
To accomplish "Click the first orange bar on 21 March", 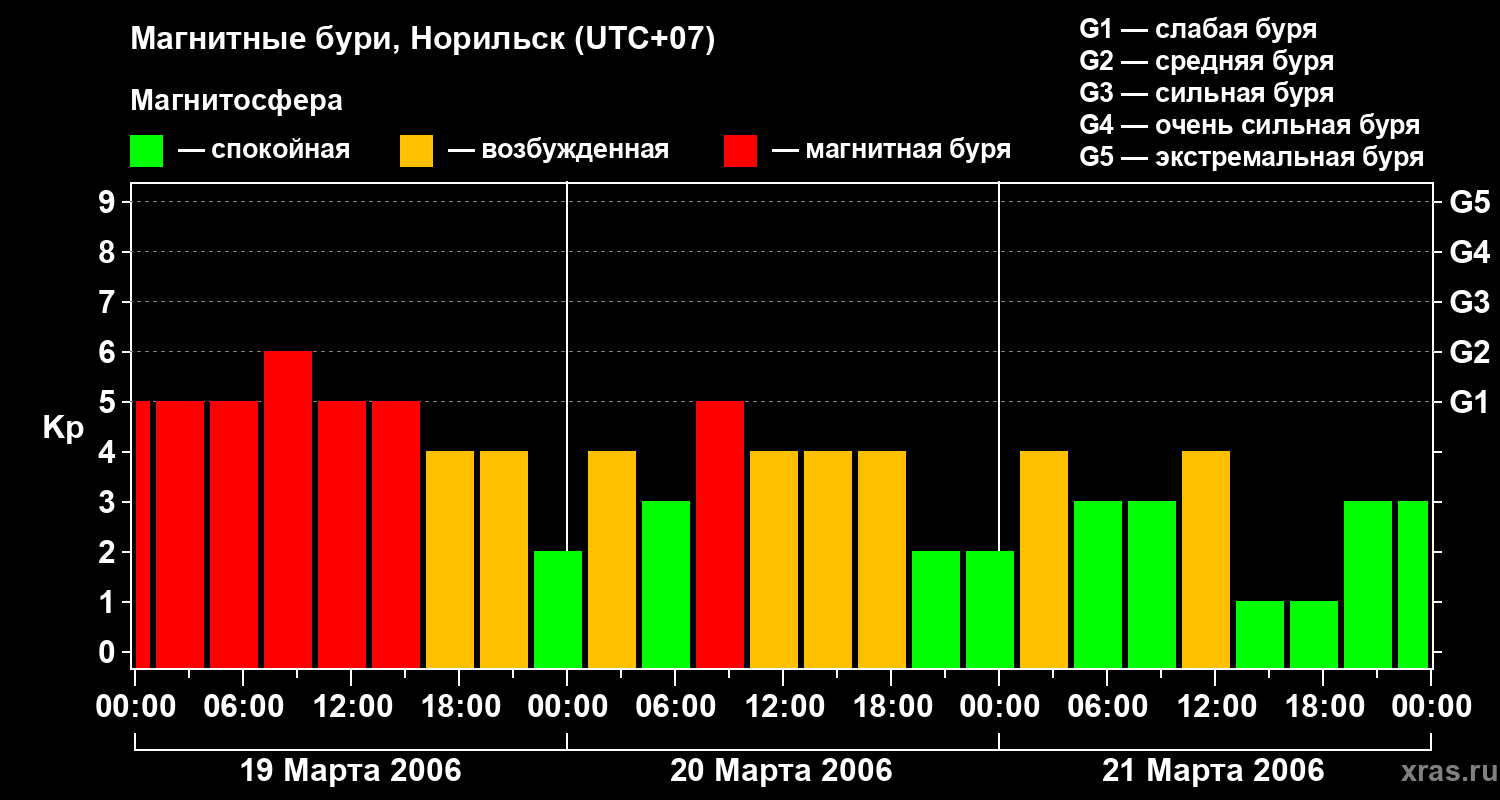I will tap(1044, 560).
